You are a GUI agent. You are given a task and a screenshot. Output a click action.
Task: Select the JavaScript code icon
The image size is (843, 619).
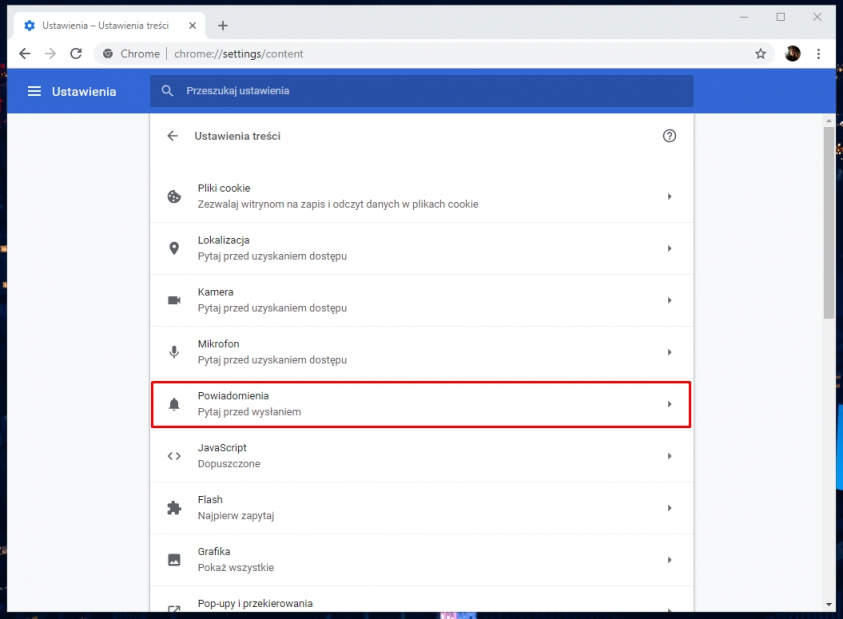coord(174,456)
